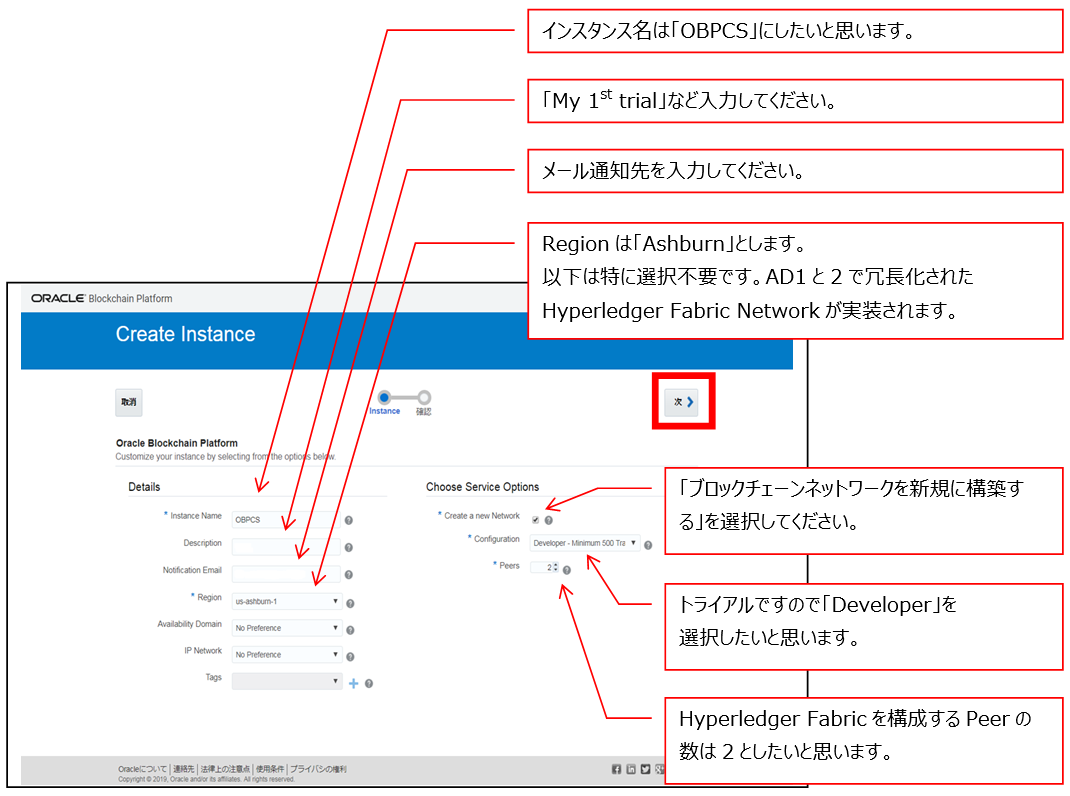Click the help icon beside Notification Email
The width and height of the screenshot is (1070, 796).
point(349,575)
